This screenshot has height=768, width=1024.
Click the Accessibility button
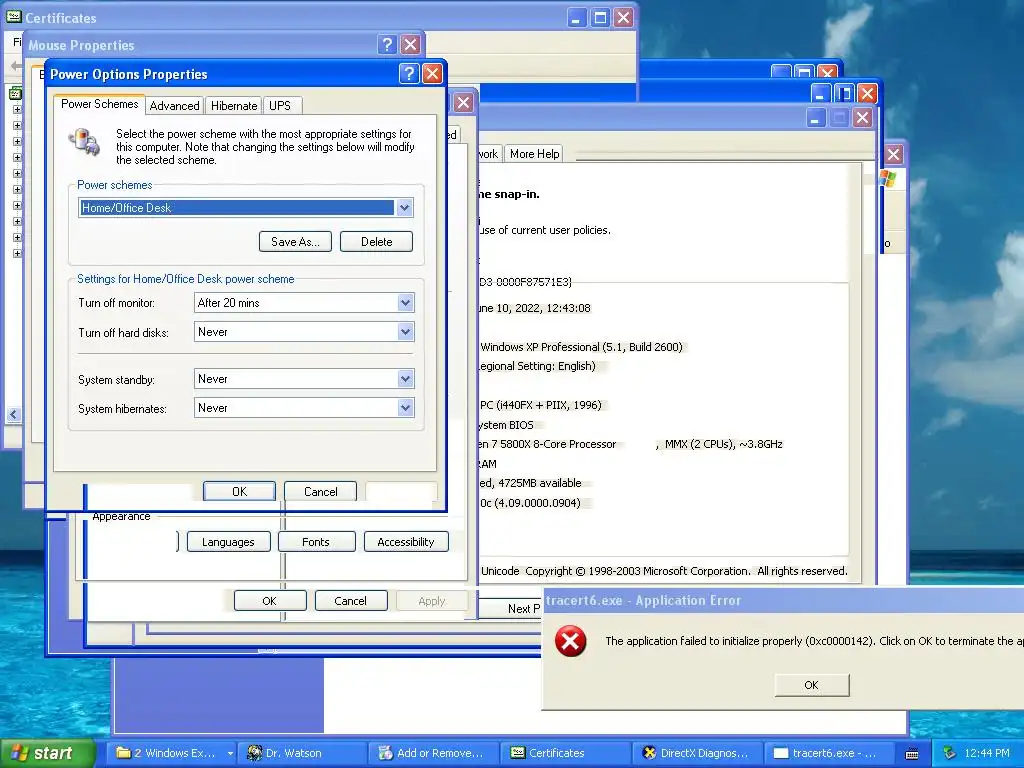406,542
